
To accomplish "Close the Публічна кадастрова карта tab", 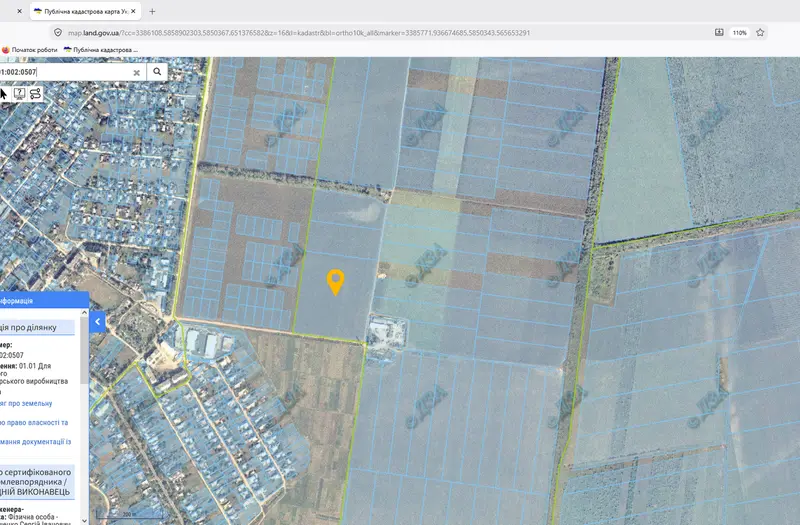I will [x=133, y=11].
